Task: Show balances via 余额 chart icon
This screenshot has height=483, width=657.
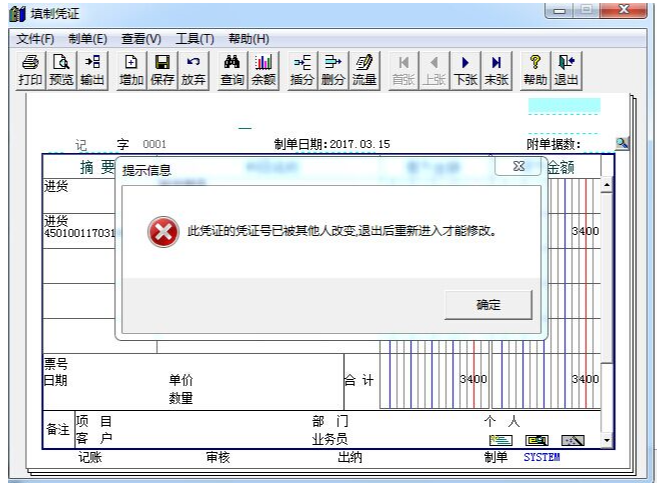Action: (x=263, y=70)
